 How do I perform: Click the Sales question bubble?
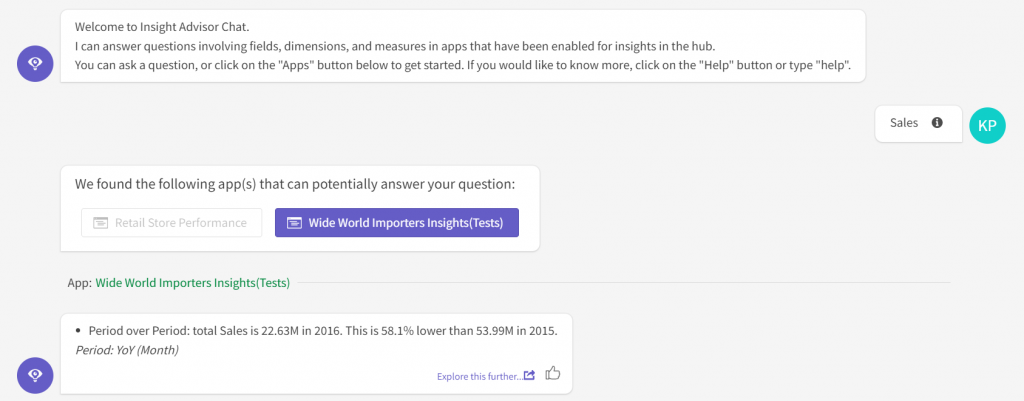918,123
